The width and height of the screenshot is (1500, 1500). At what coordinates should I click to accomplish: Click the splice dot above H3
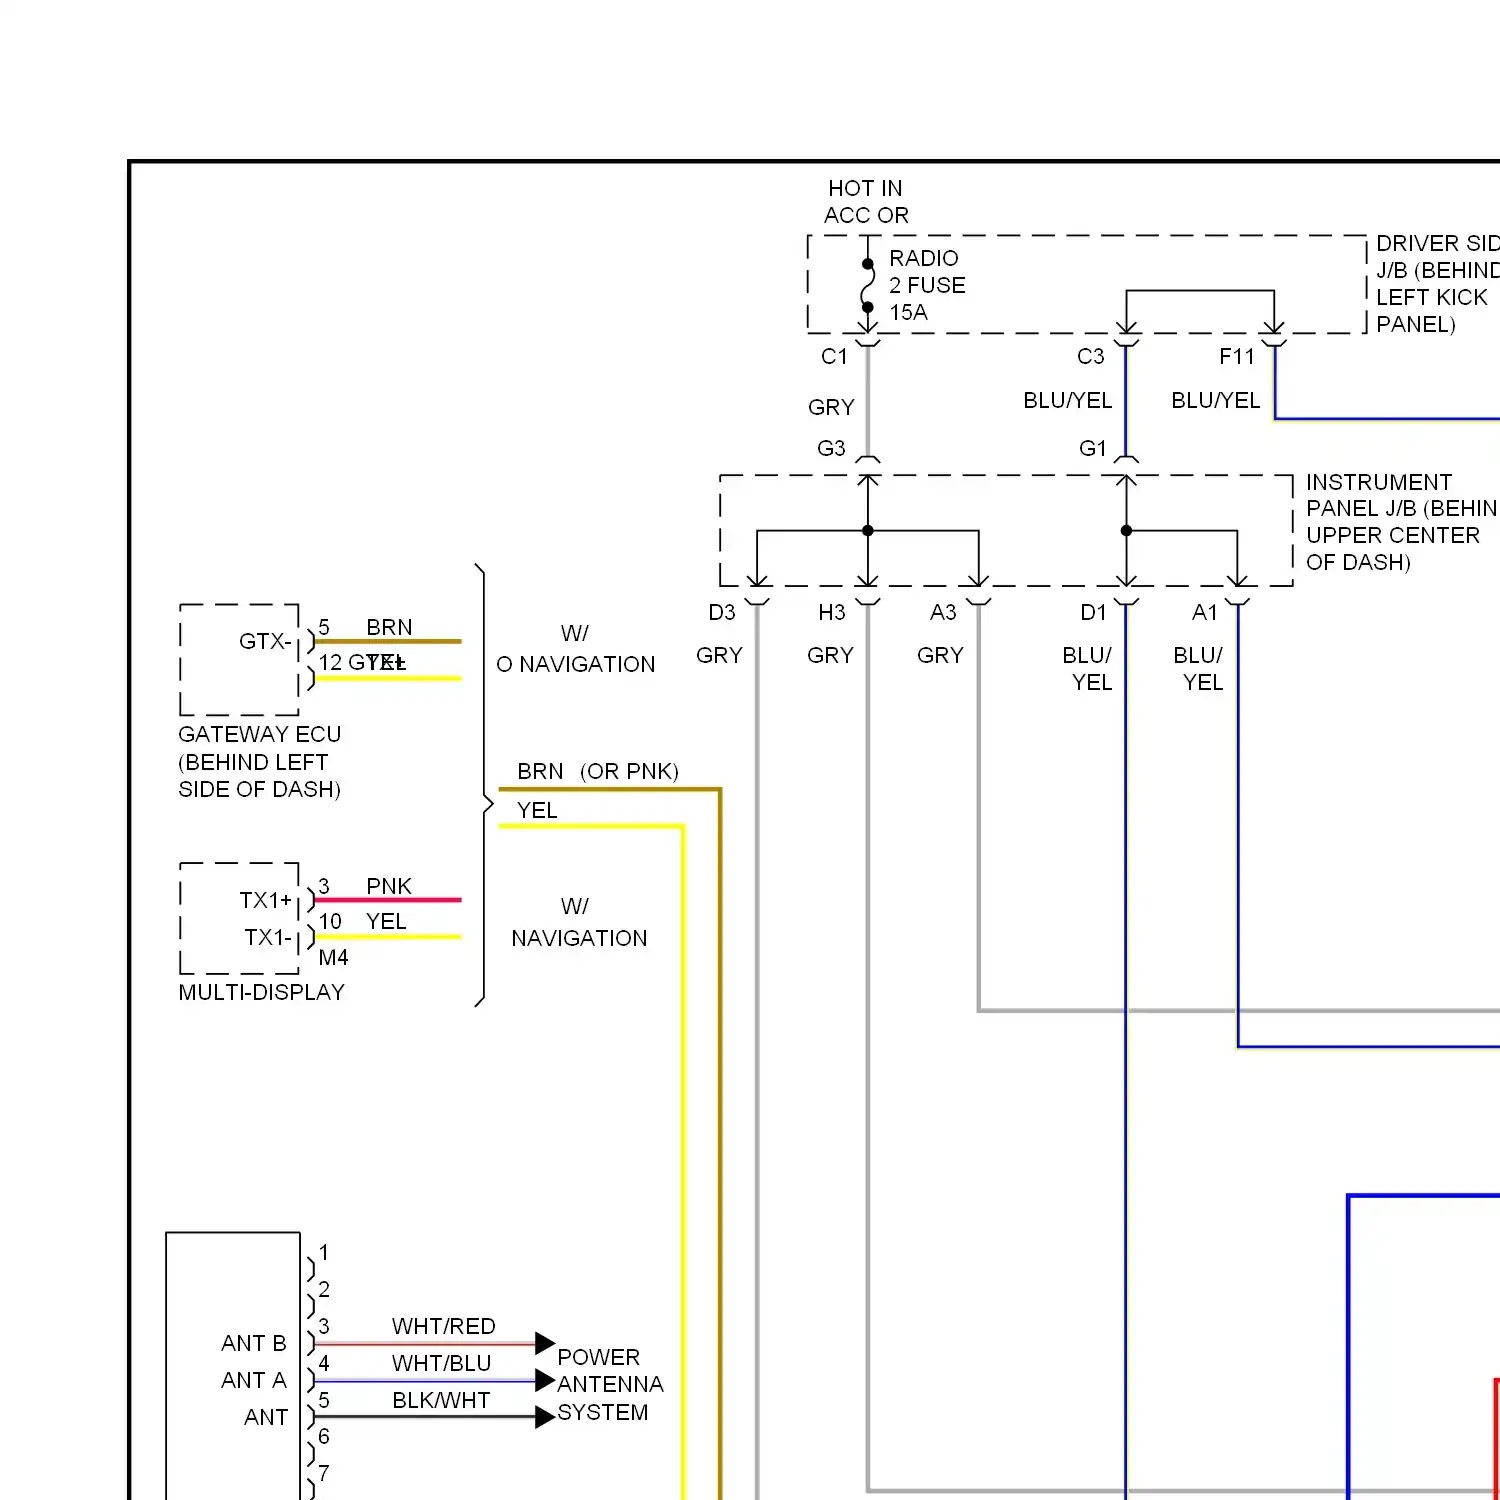(868, 531)
